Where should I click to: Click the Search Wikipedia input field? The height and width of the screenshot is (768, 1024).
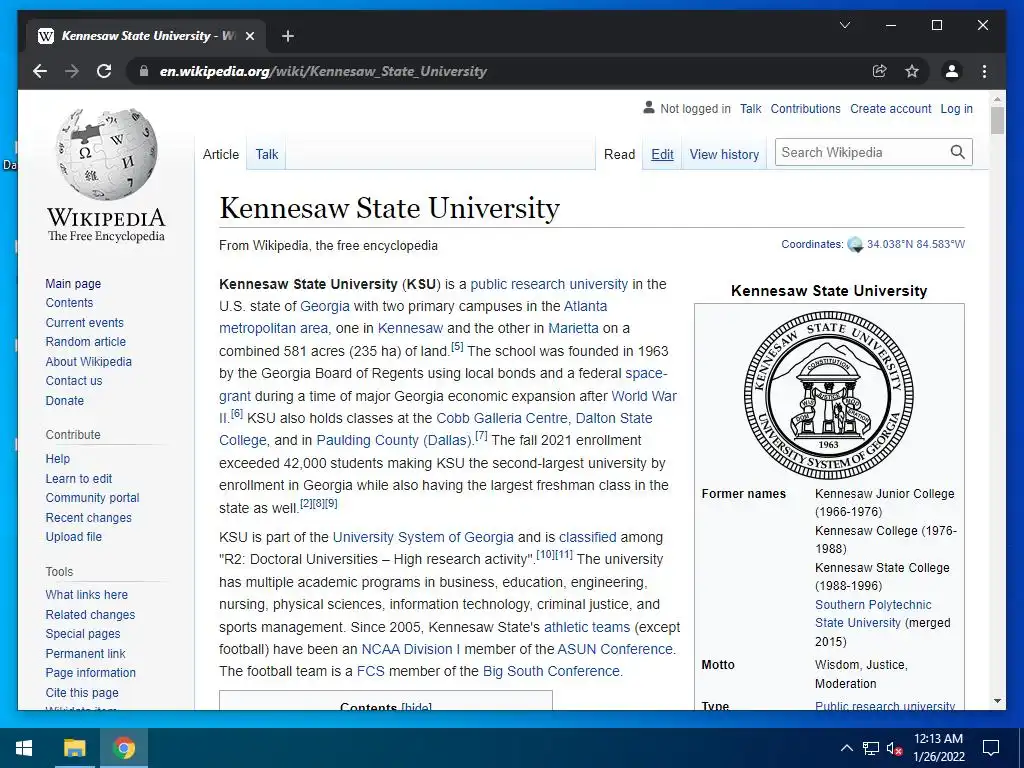(x=862, y=152)
